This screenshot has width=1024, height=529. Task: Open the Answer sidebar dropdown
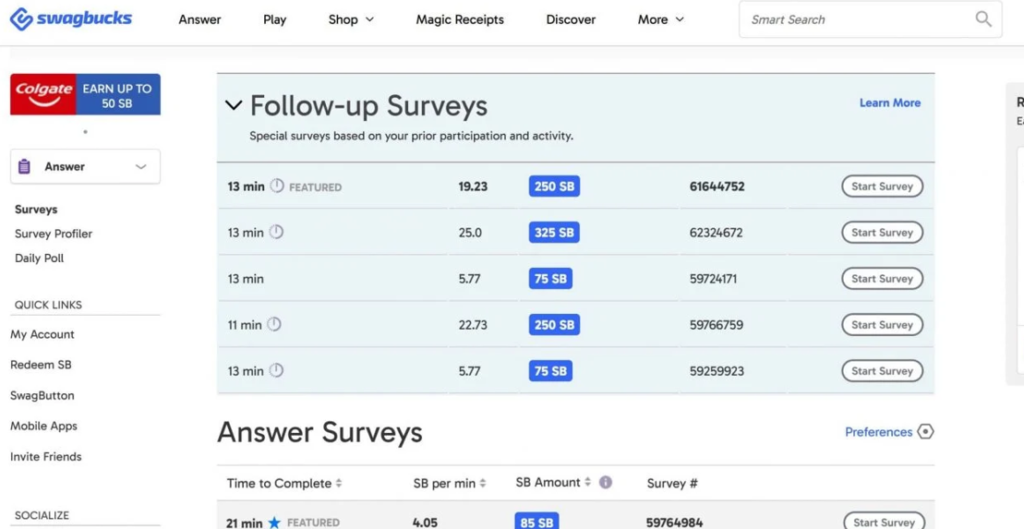pos(141,167)
